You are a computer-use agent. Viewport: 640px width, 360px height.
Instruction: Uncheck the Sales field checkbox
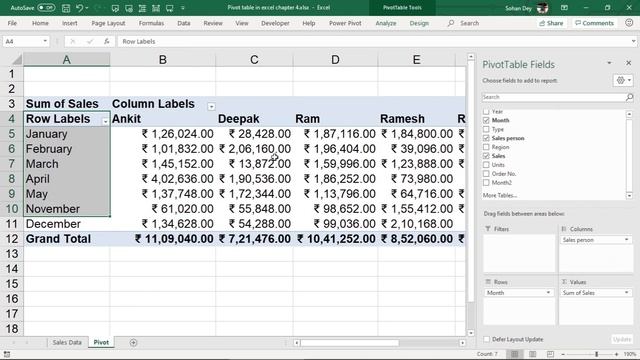tap(486, 156)
